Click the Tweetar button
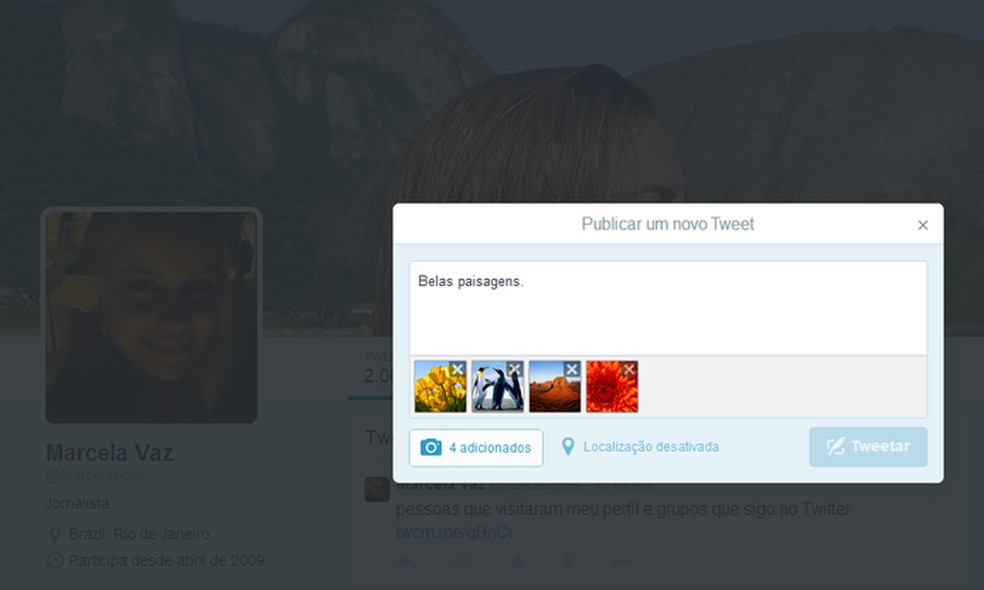The height and width of the screenshot is (590, 984). pos(868,447)
